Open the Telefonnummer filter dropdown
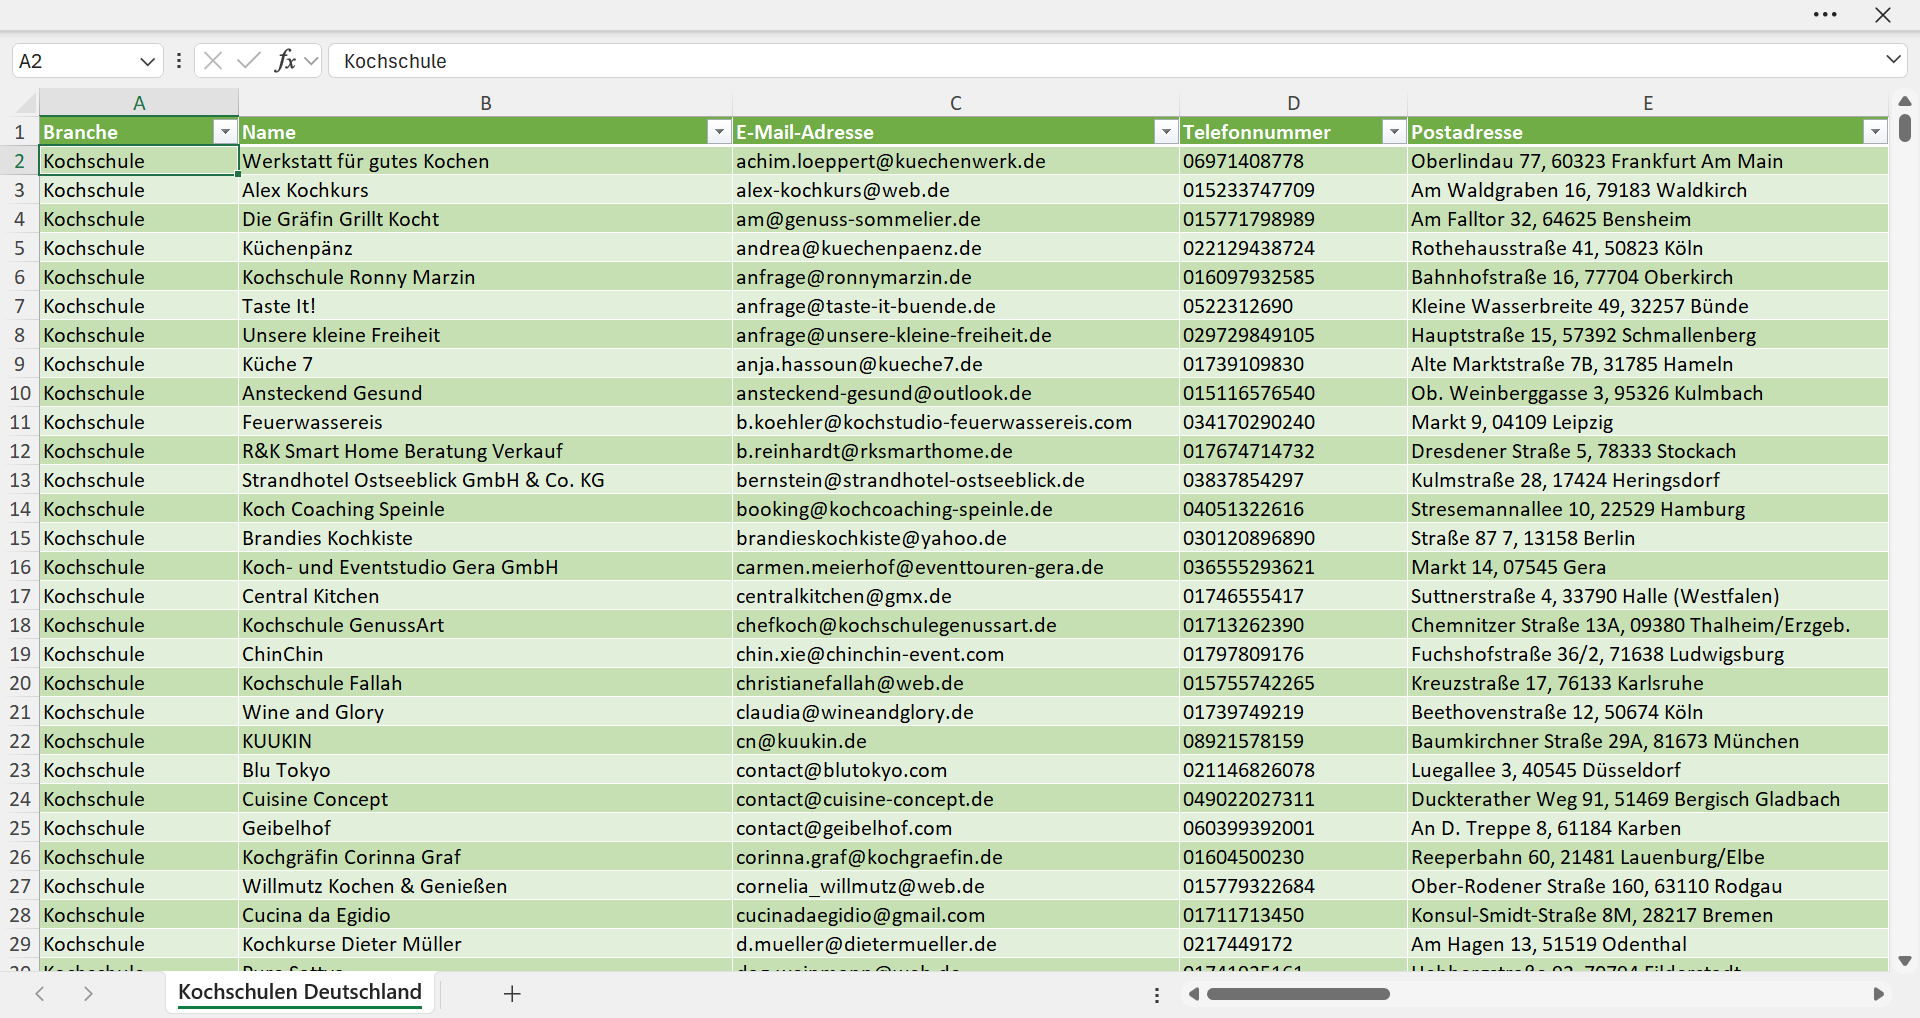The image size is (1920, 1018). (1394, 132)
